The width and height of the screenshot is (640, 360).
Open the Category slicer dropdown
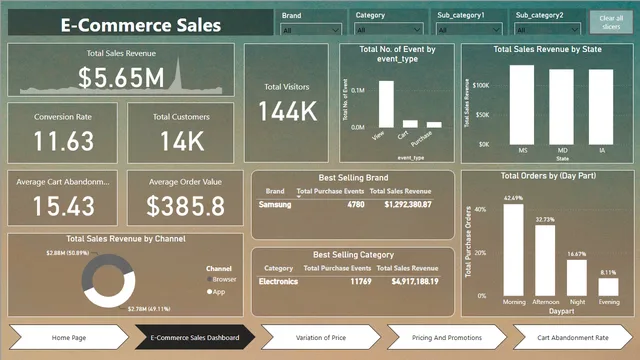point(389,30)
